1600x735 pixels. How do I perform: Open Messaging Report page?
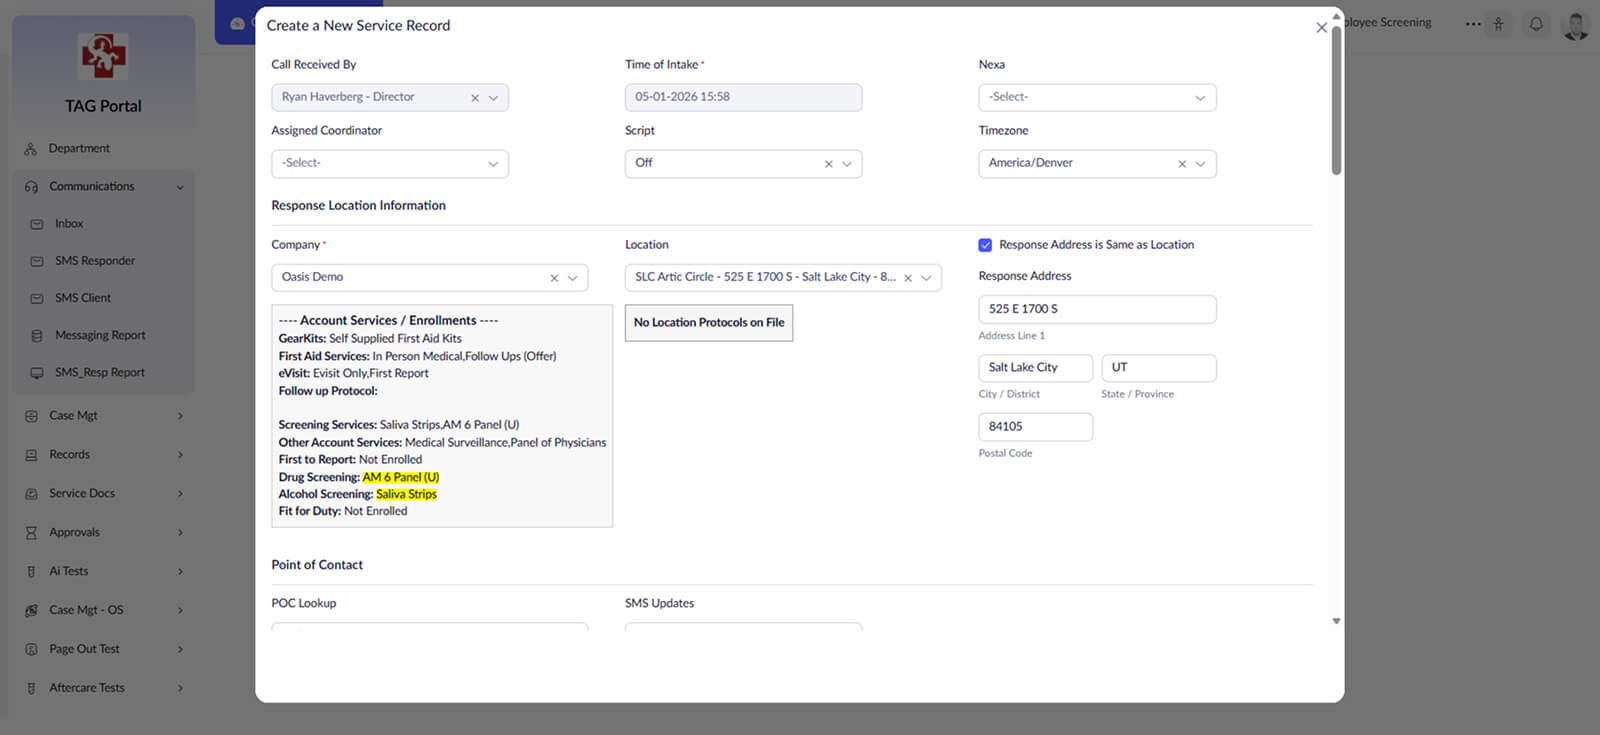click(100, 336)
